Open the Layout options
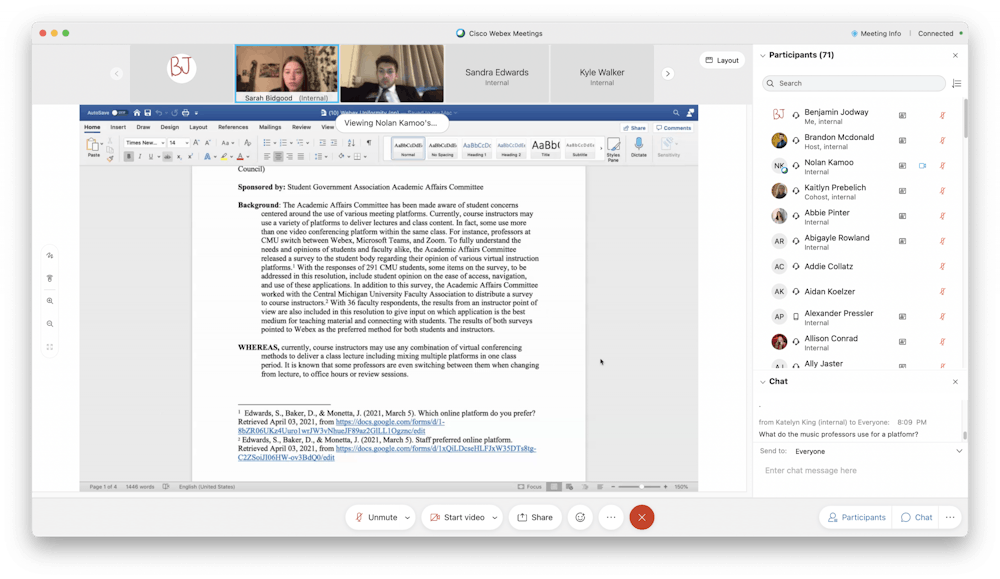 click(x=721, y=60)
